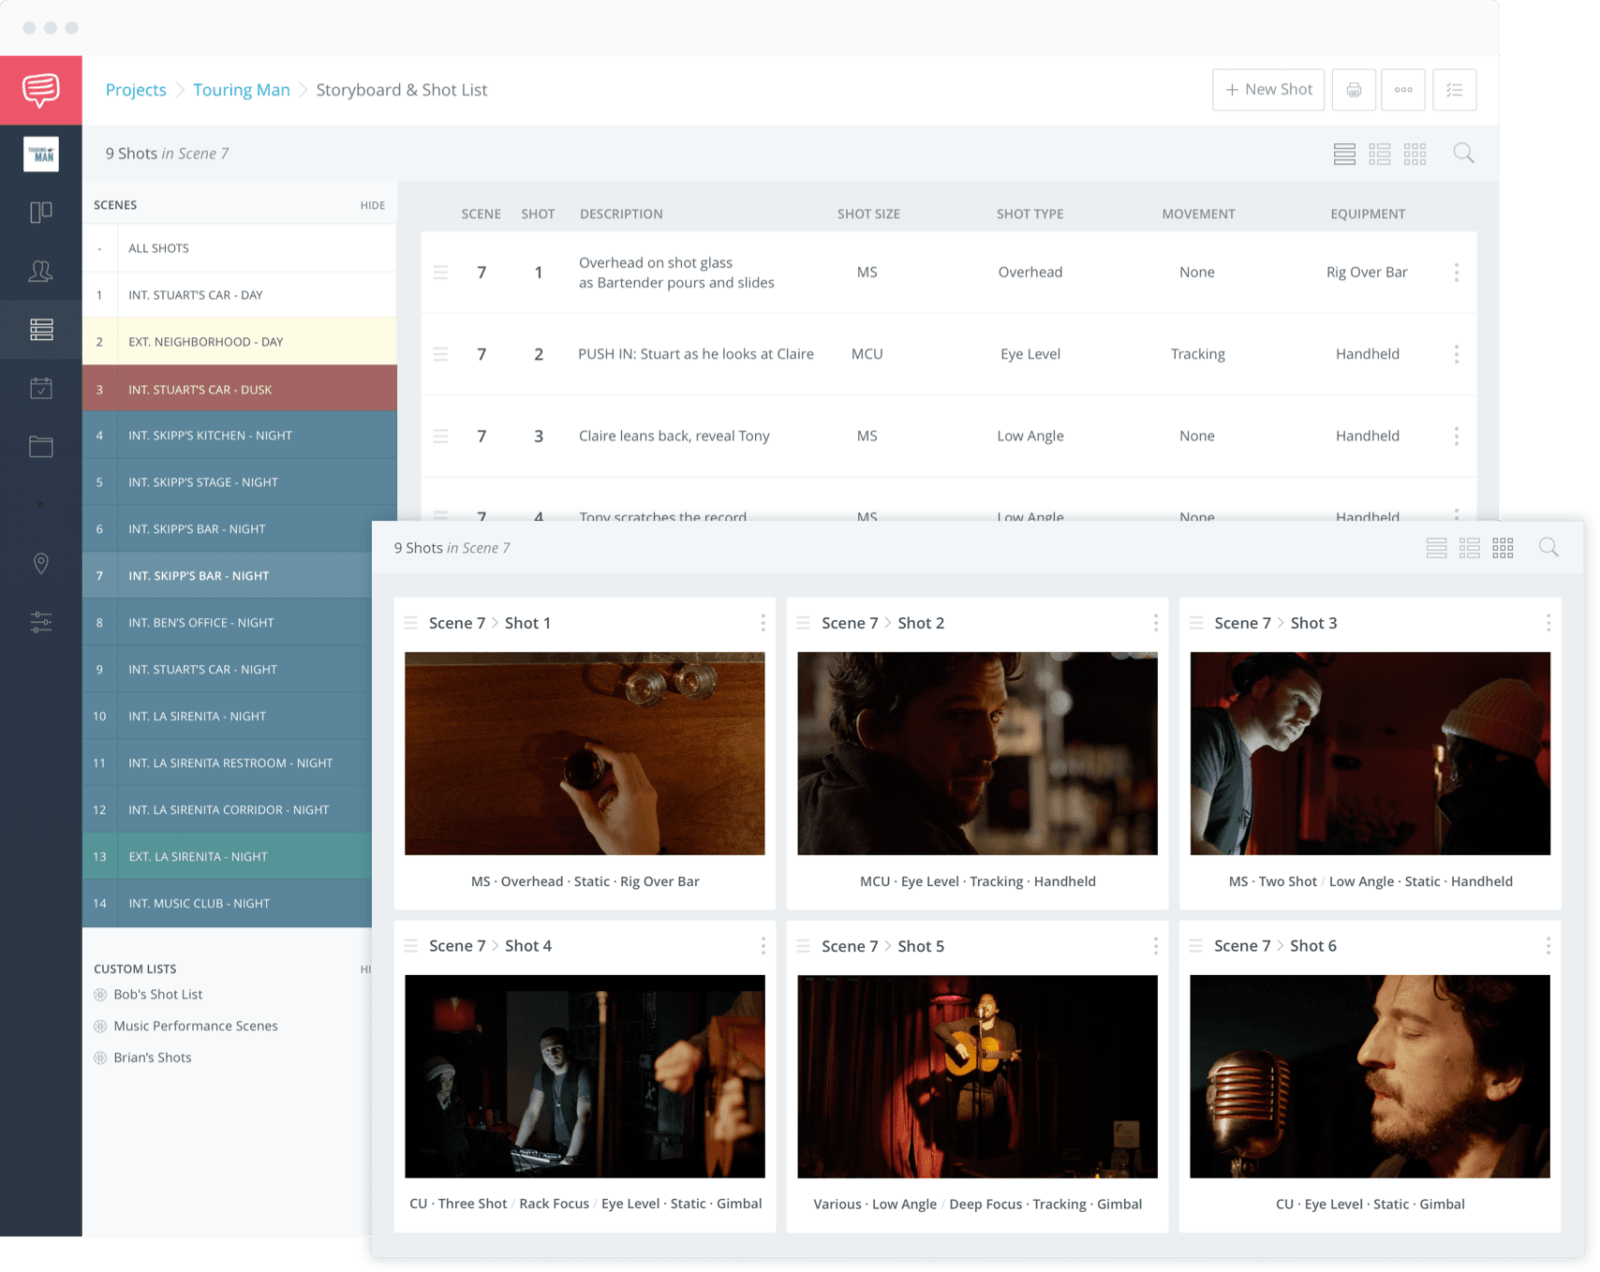Open three-dot menu on shot list row 1

coord(1456,272)
